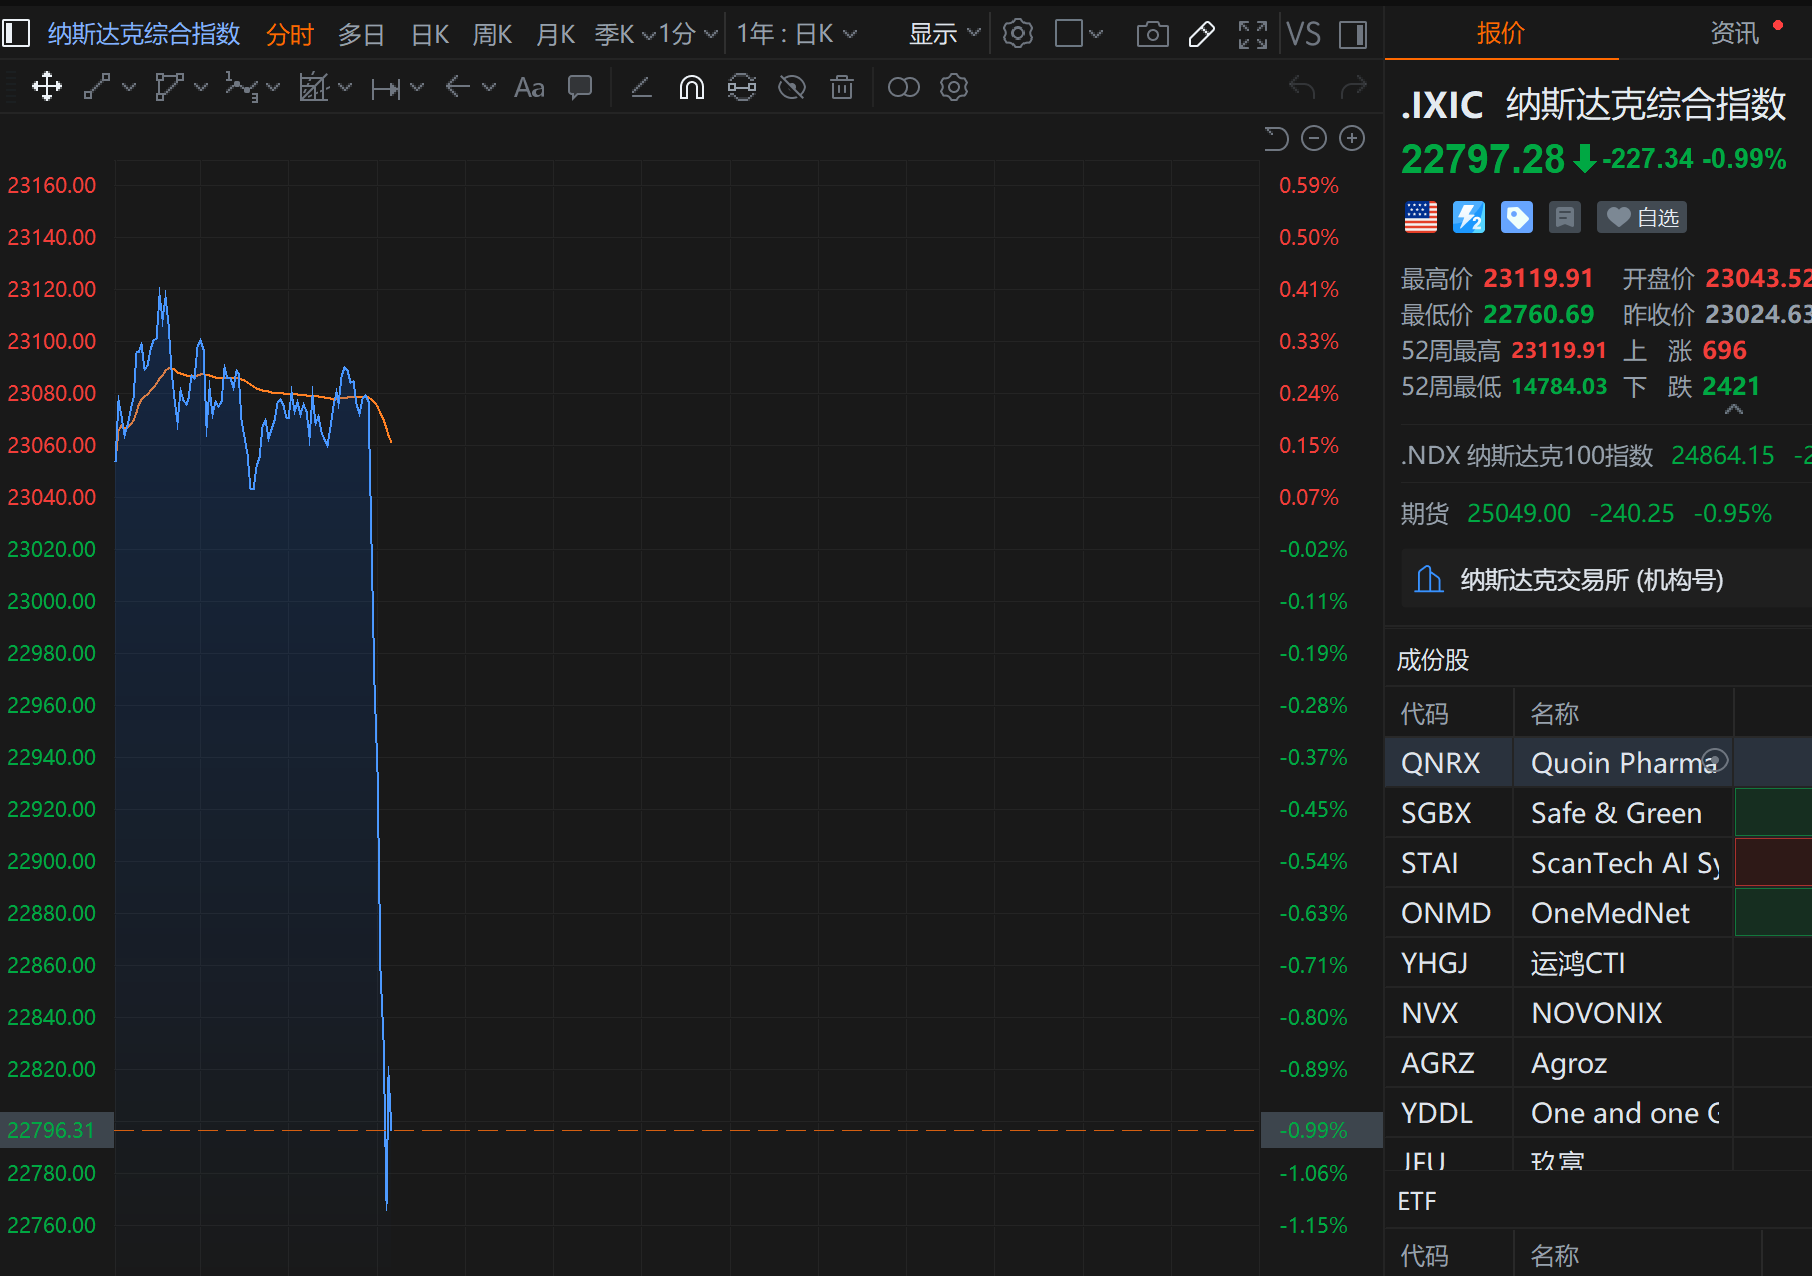Screen dimensions: 1812x1276
Task: Switch to 日K chart tab
Action: pos(430,35)
